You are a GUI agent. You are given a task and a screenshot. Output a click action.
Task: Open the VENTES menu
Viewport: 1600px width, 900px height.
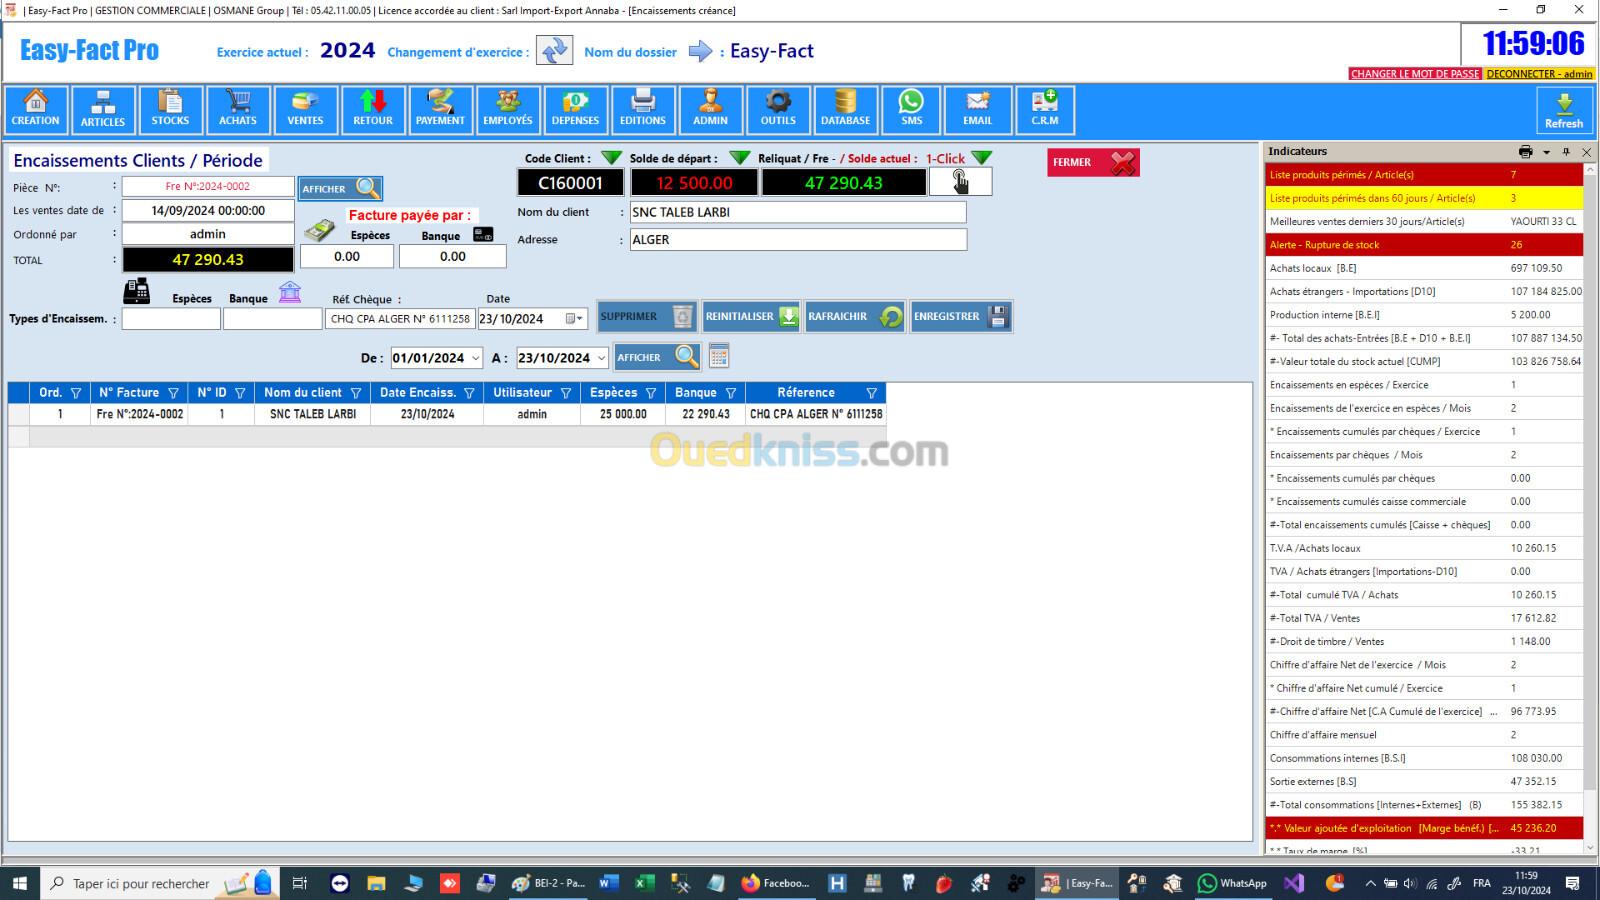pos(305,110)
